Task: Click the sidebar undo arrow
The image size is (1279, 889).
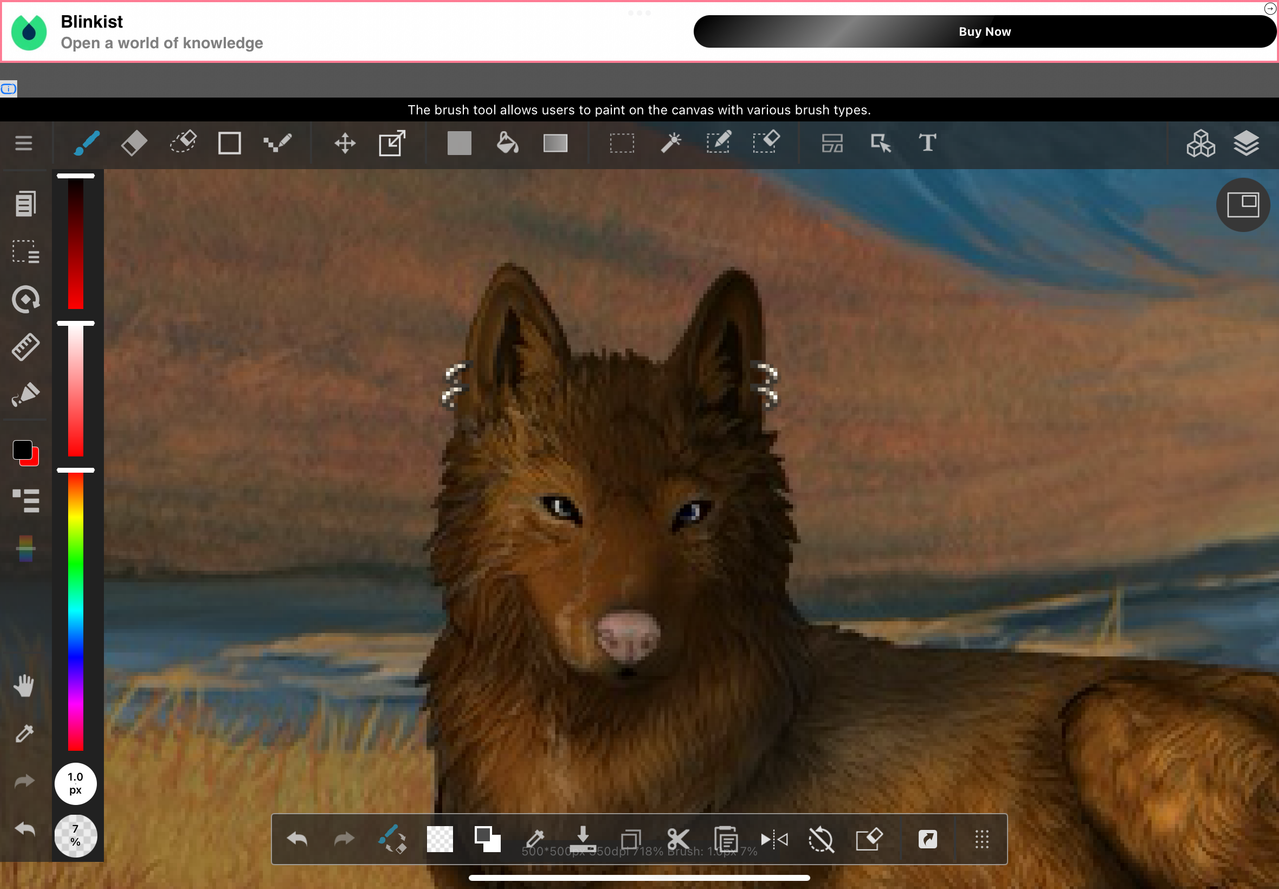Action: (24, 829)
